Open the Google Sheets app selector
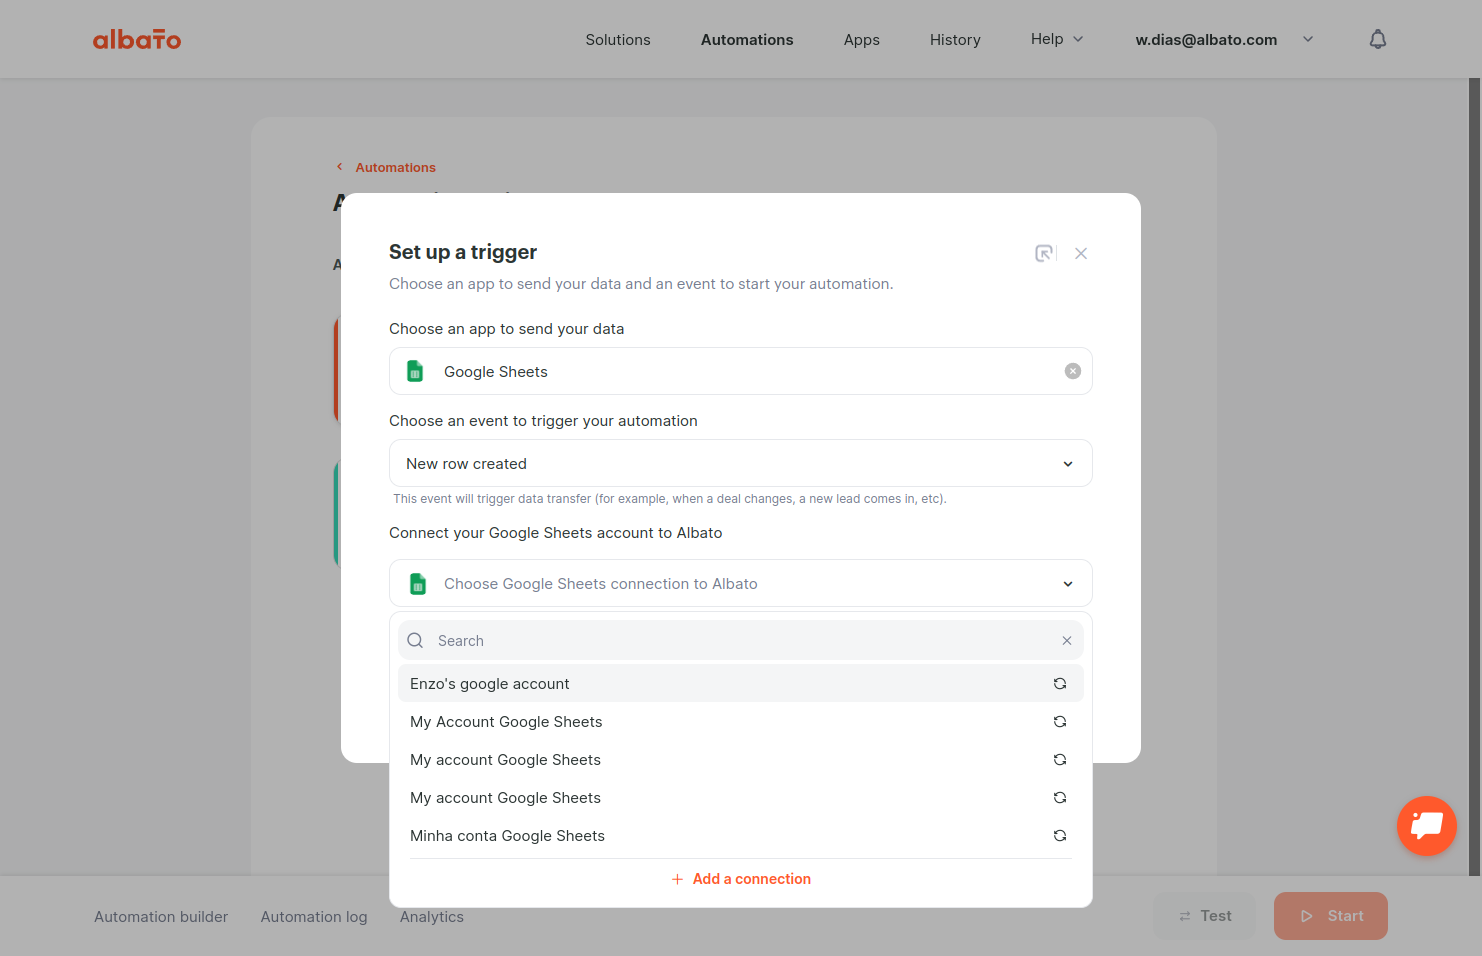This screenshot has width=1482, height=956. pos(741,371)
